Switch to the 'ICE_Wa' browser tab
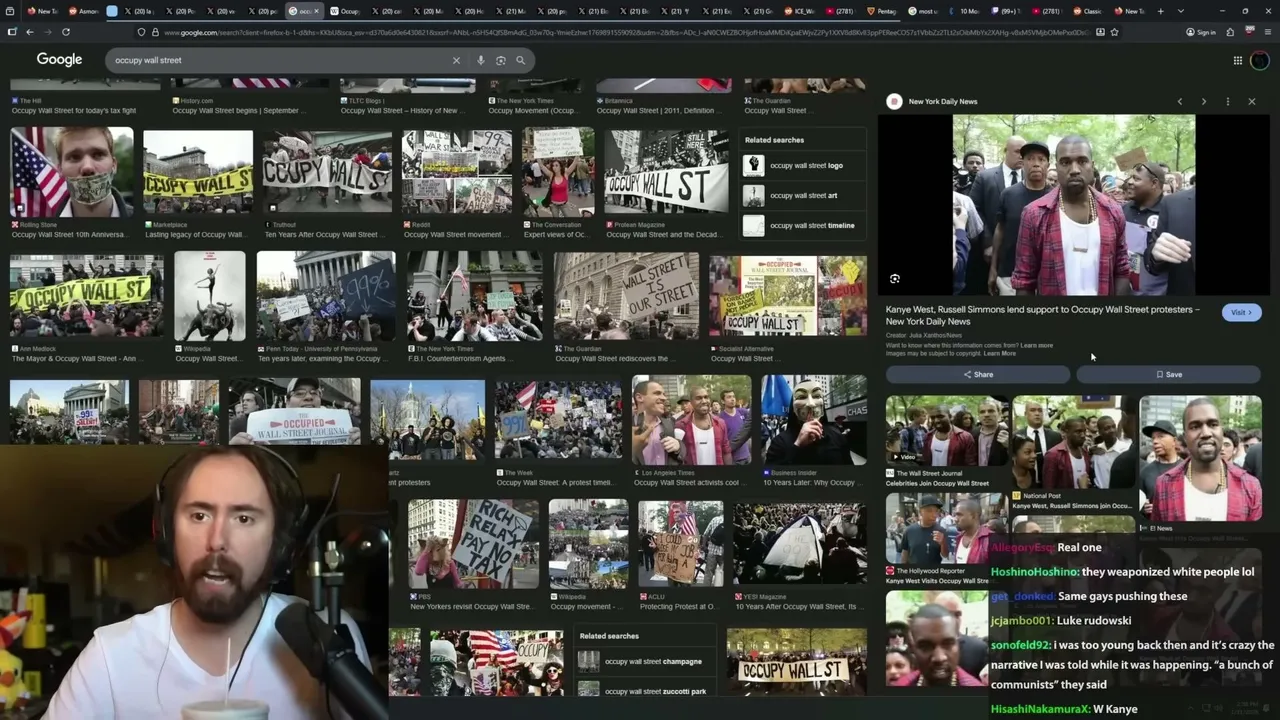1280x720 pixels. point(798,11)
